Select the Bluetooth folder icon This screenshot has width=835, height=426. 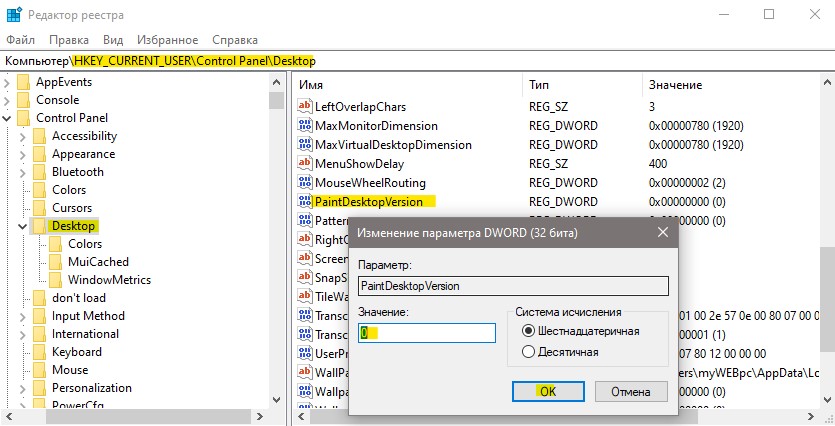(39, 172)
